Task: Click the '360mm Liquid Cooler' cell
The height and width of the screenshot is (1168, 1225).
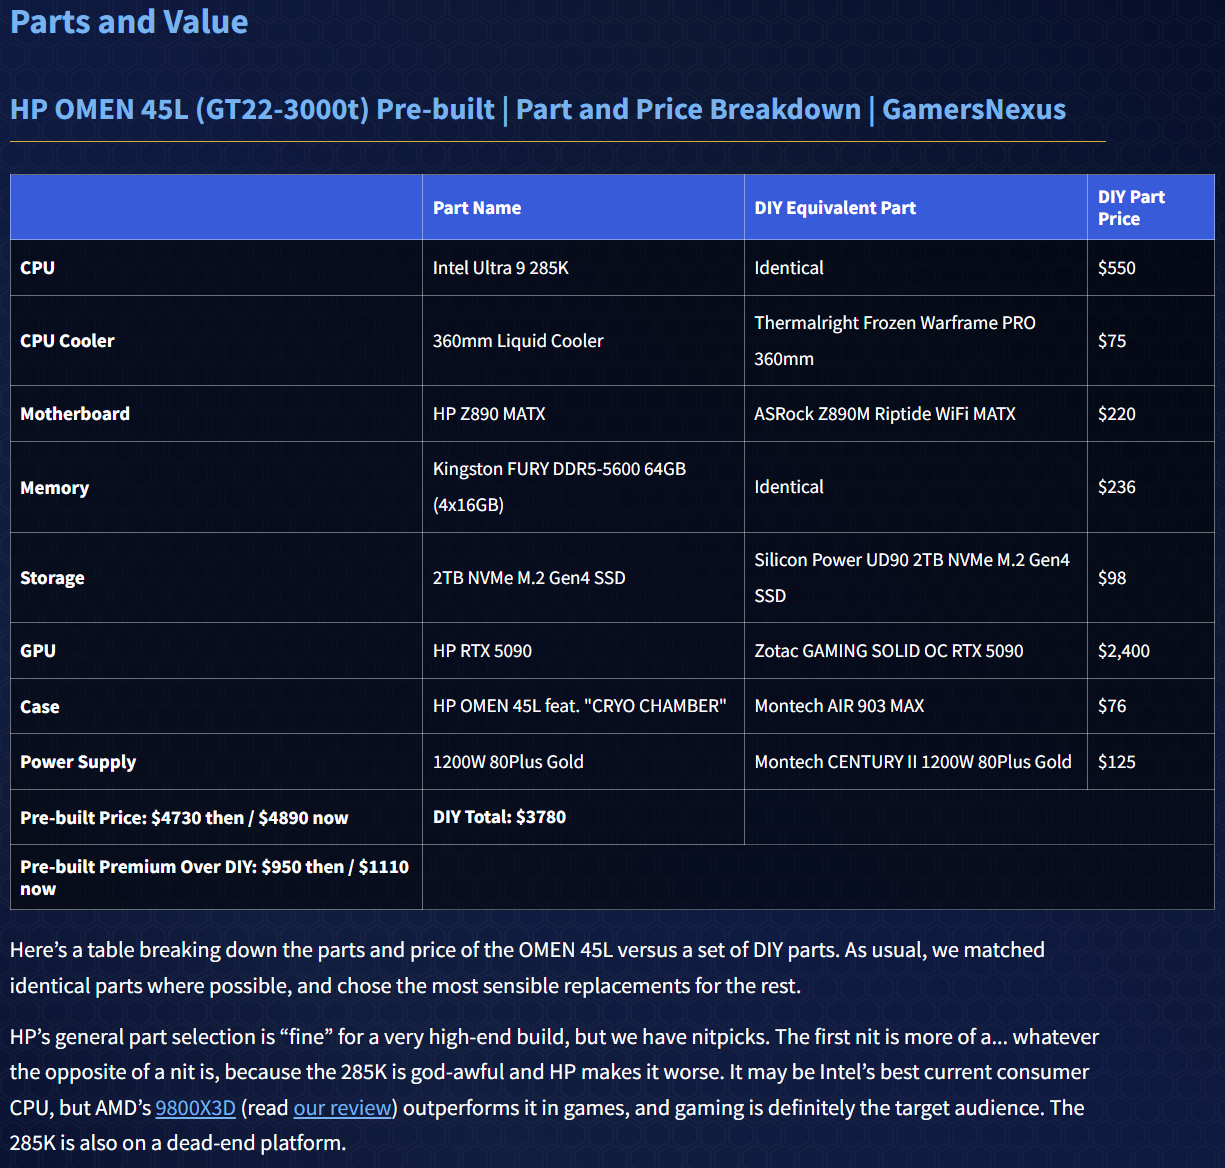Action: click(x=583, y=341)
